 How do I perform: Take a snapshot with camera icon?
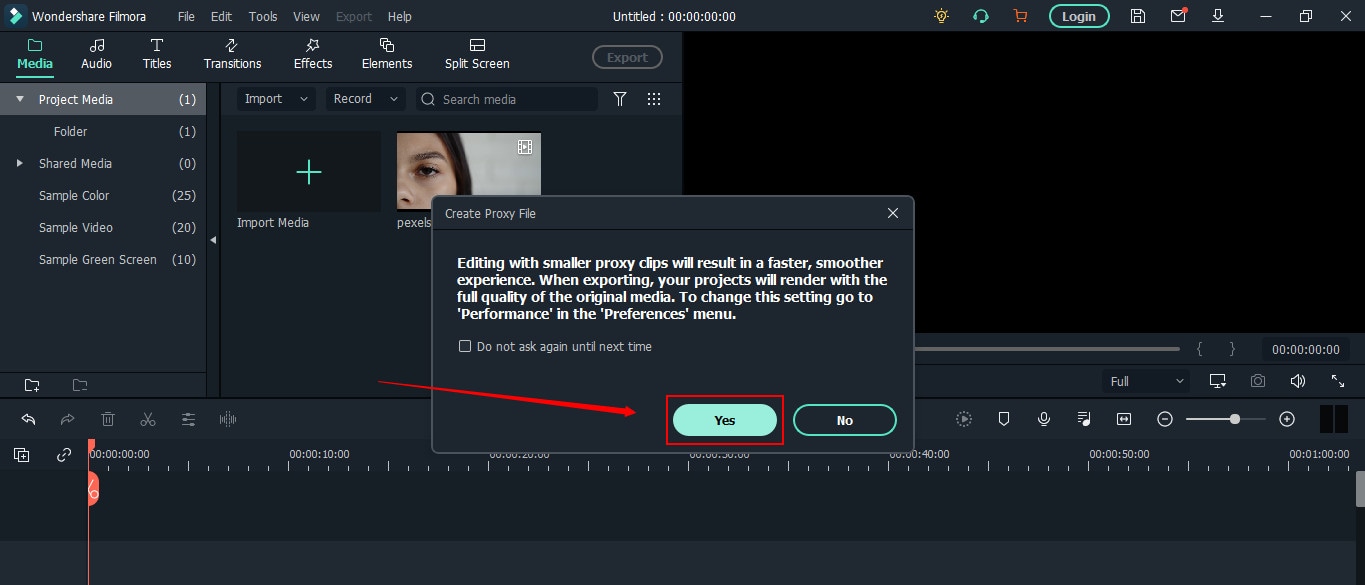click(x=1258, y=381)
